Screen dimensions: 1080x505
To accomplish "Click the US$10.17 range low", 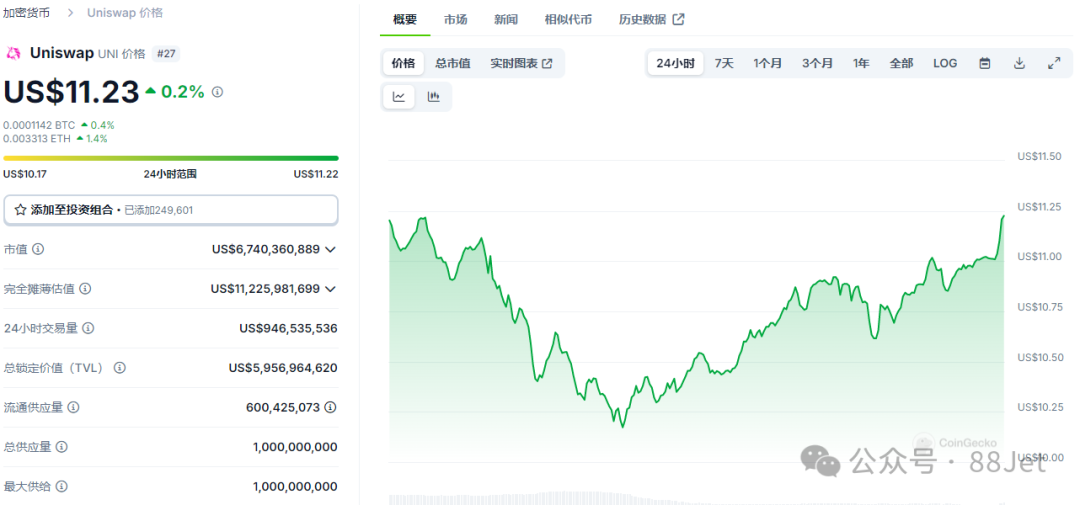I will [25, 174].
